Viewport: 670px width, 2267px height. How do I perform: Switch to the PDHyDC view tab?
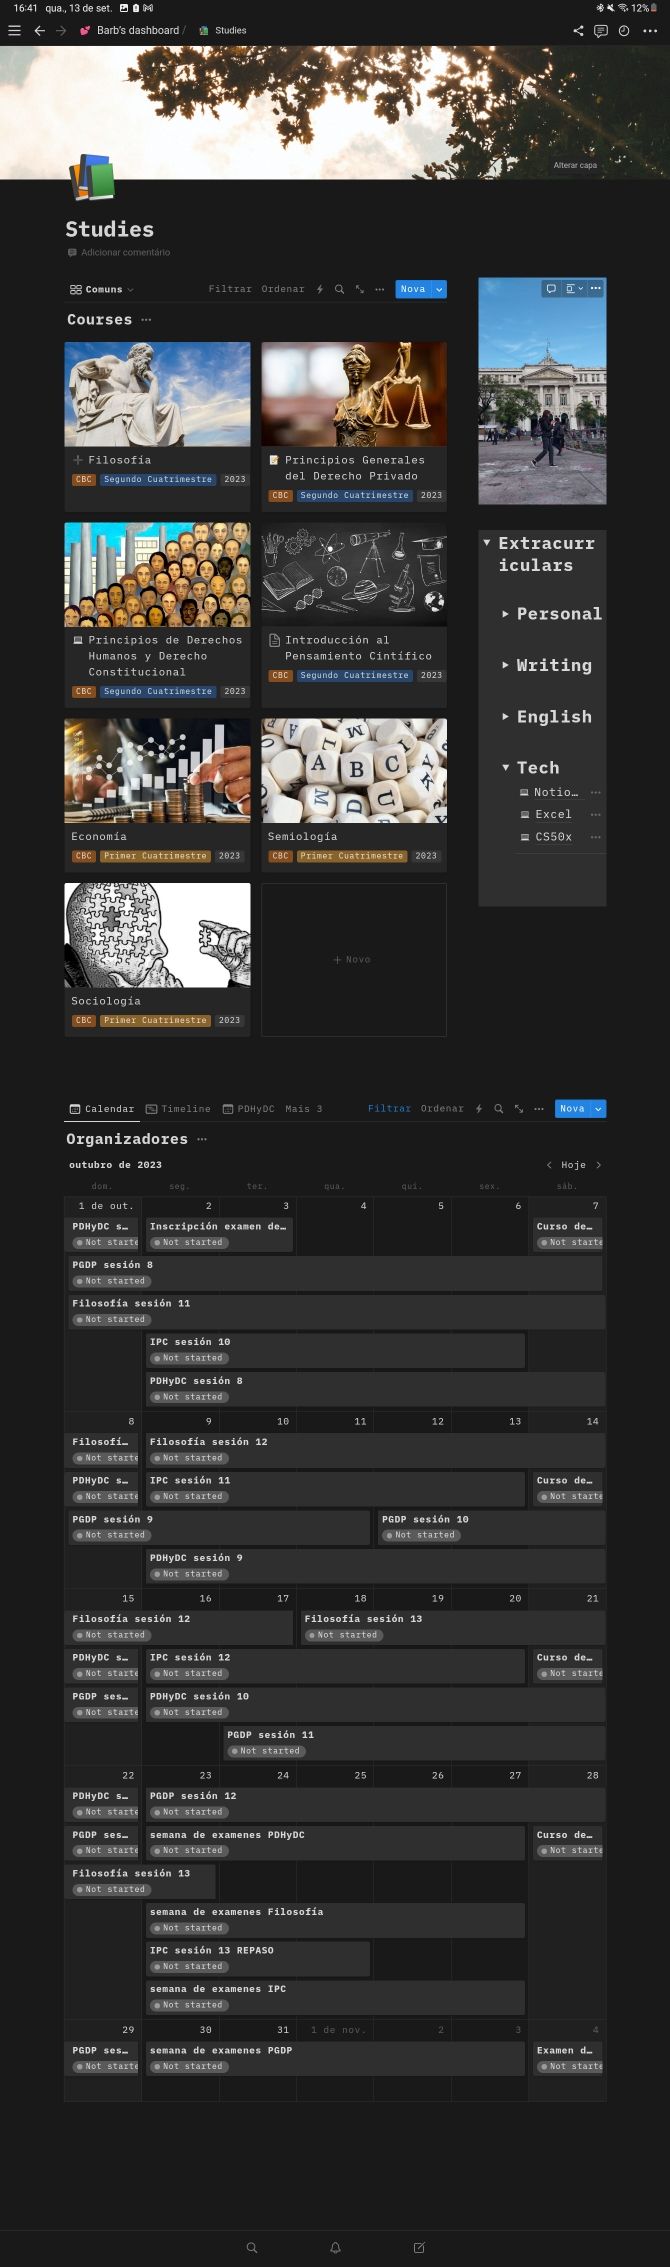249,1109
